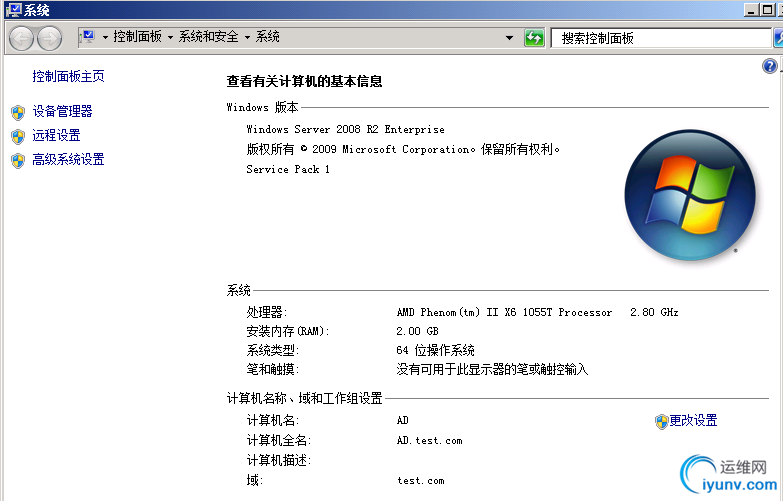
Task: Click the 没有可用于此显示器的笔或触控输入 text
Action: [492, 370]
